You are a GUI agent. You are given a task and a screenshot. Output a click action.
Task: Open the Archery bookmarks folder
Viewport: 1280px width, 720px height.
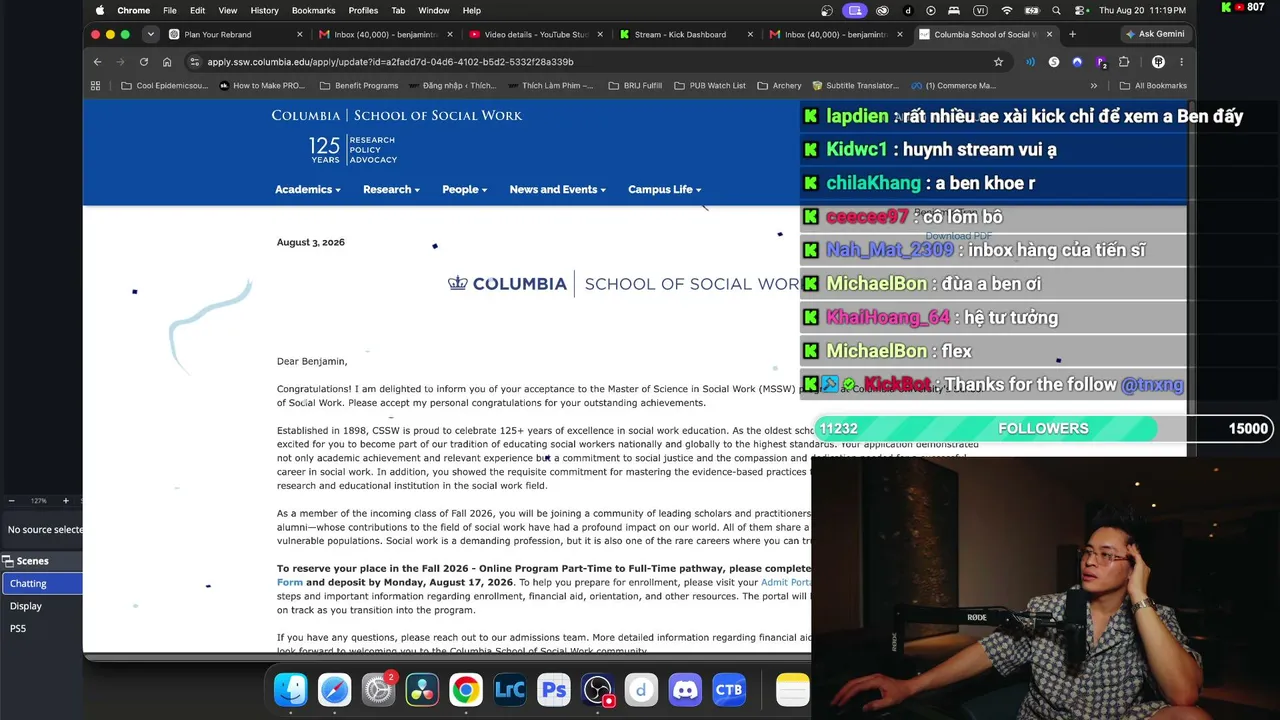pos(779,86)
